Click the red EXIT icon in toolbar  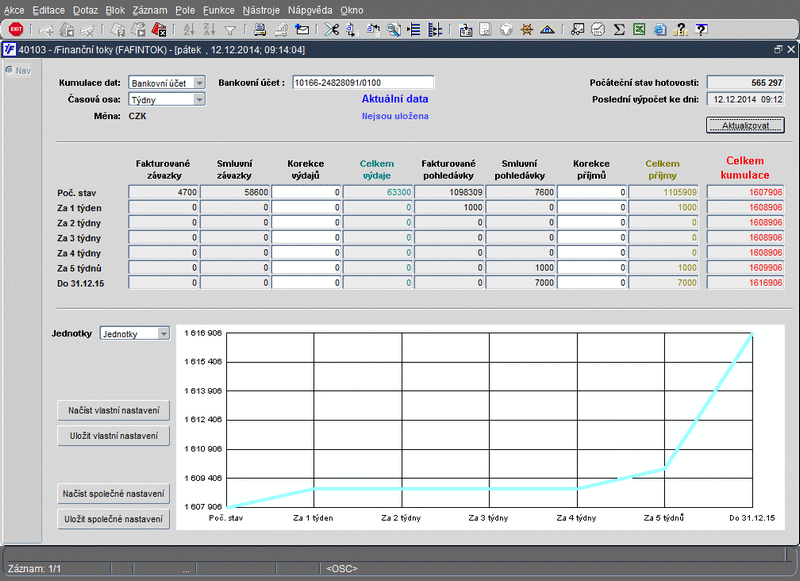pos(15,29)
